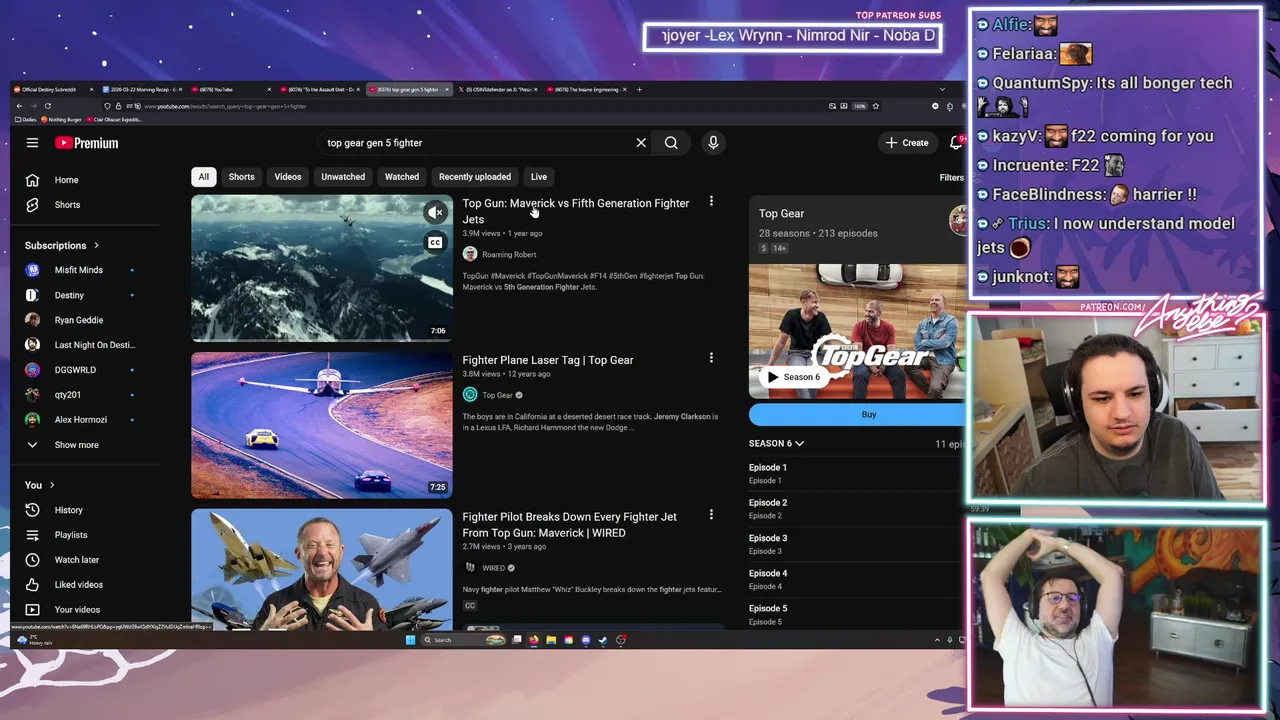Image resolution: width=1280 pixels, height=720 pixels.
Task: Expand the You section chevron
Action: click(52, 485)
